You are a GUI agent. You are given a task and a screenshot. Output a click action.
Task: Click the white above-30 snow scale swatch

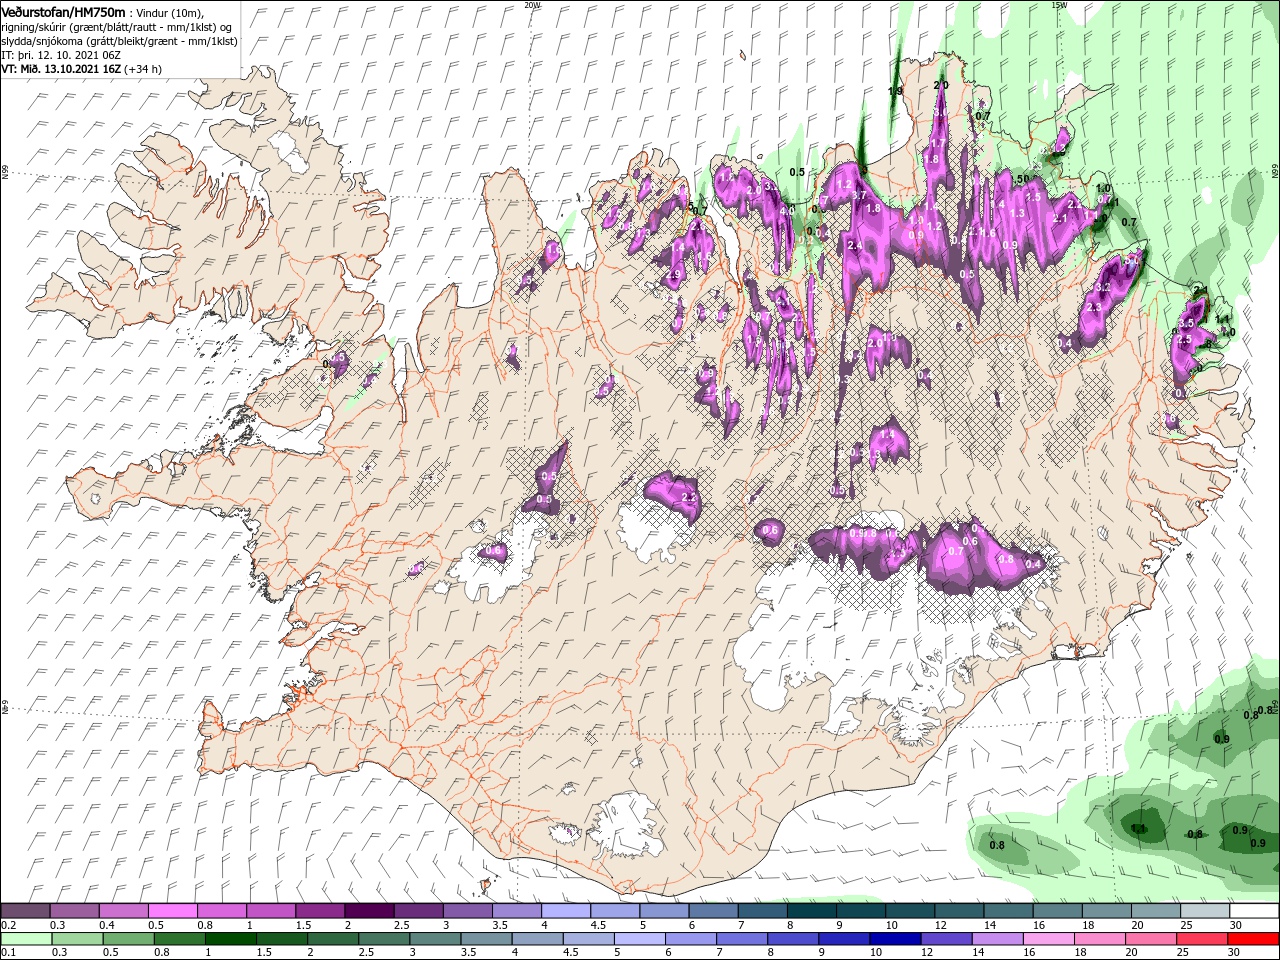pyautogui.click(x=1253, y=911)
